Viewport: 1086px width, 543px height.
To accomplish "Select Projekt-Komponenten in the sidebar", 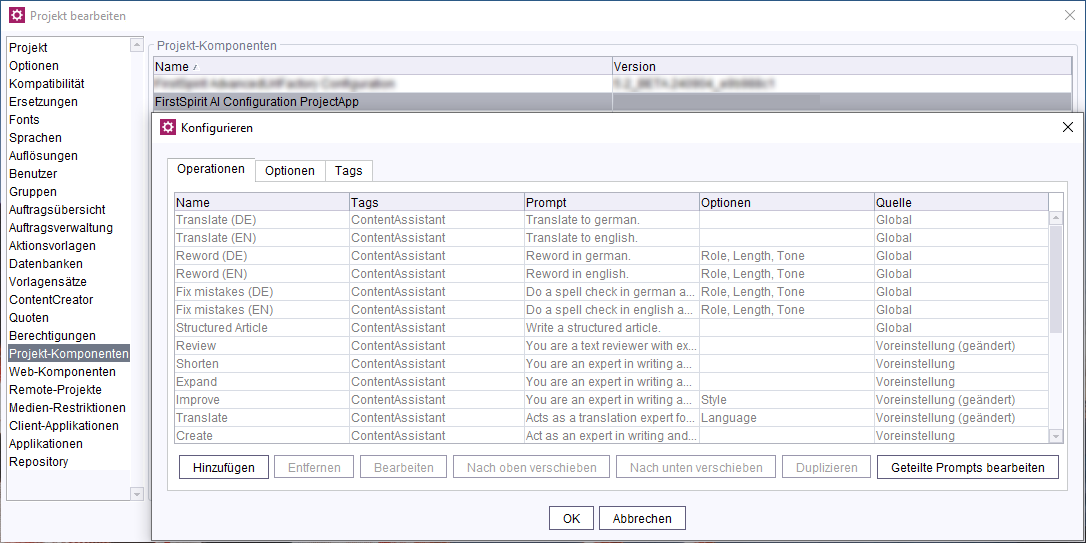I will [69, 354].
